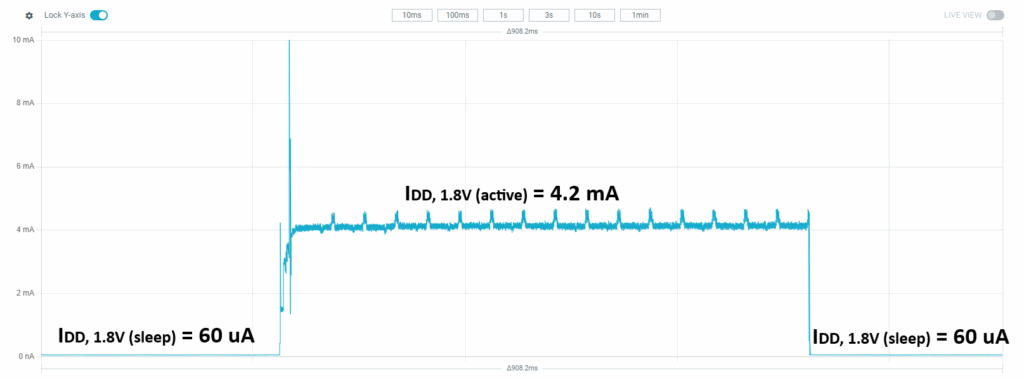
Task: Click the 6 mA y-axis label
Action: (x=25, y=166)
